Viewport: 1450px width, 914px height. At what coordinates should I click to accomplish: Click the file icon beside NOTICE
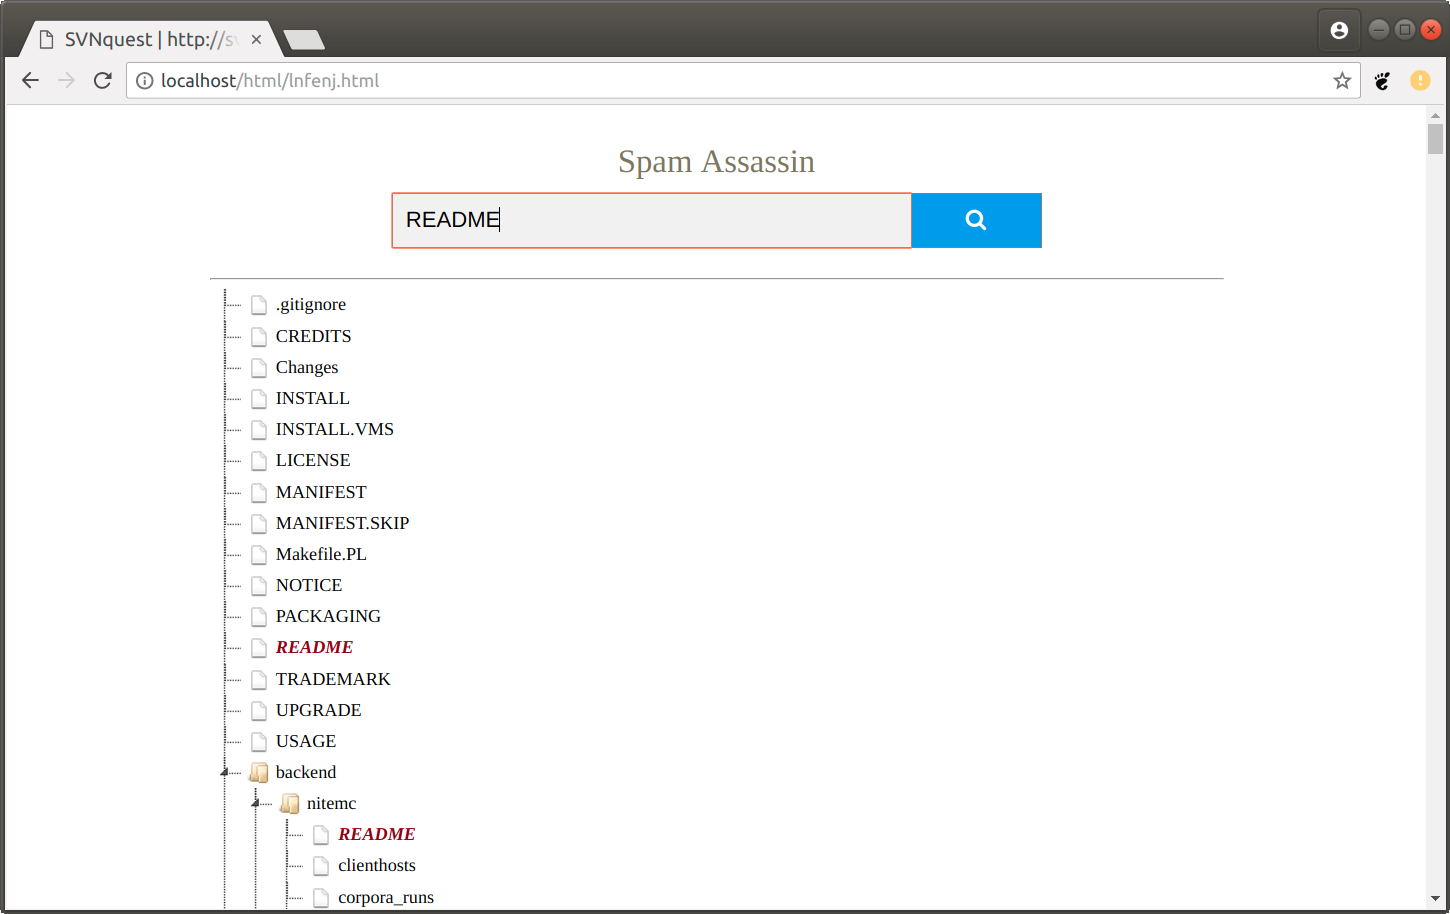coord(259,585)
